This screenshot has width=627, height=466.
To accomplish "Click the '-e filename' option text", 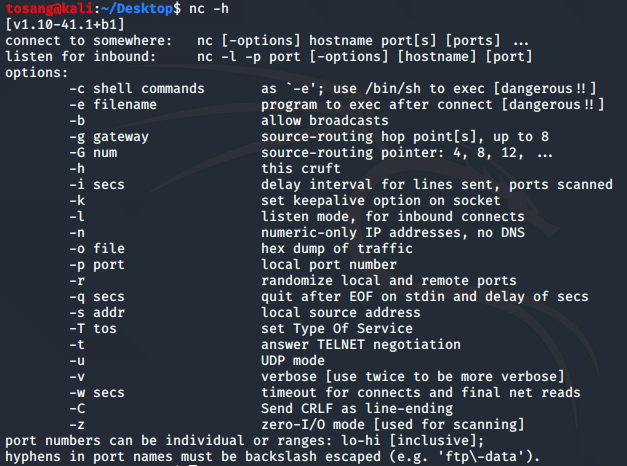I will click(x=113, y=104).
